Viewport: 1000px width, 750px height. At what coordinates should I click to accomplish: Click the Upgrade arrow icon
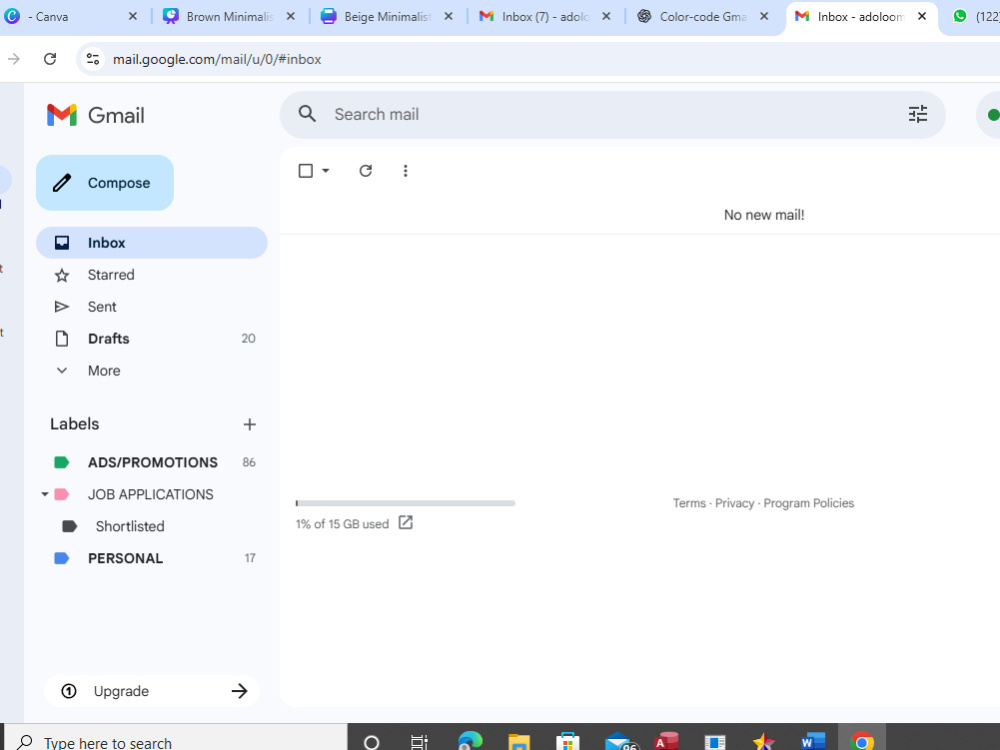tap(239, 691)
